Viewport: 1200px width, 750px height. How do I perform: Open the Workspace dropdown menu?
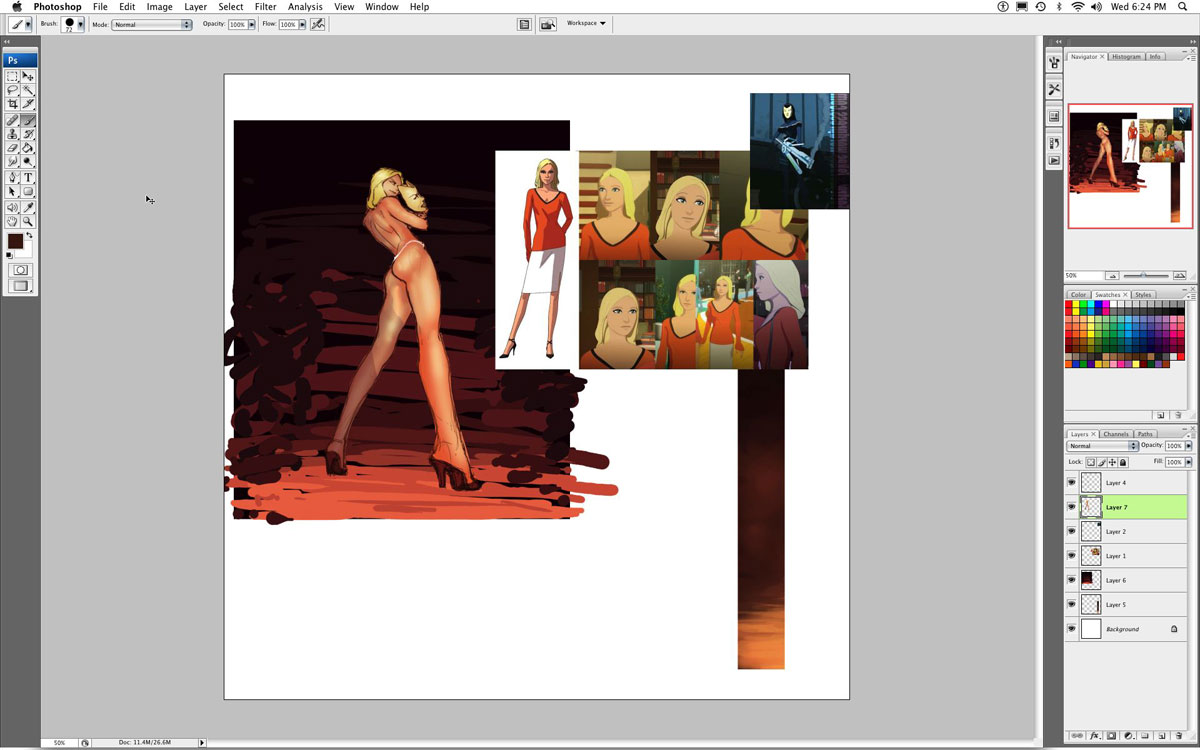click(x=586, y=23)
